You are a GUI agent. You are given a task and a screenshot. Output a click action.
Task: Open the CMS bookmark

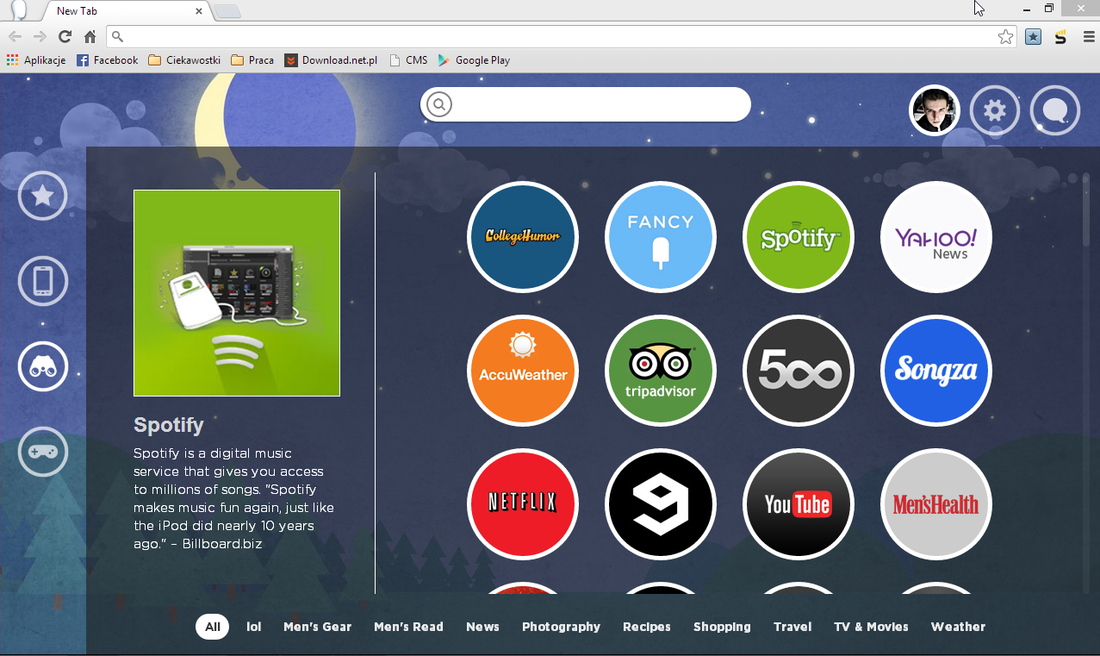(x=408, y=60)
